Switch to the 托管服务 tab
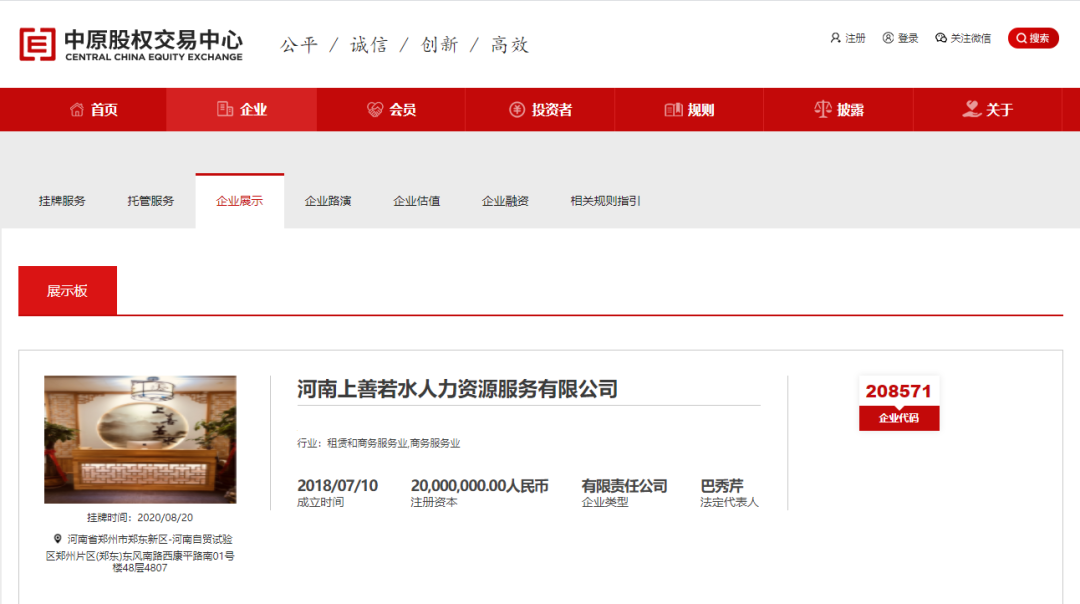 (150, 201)
